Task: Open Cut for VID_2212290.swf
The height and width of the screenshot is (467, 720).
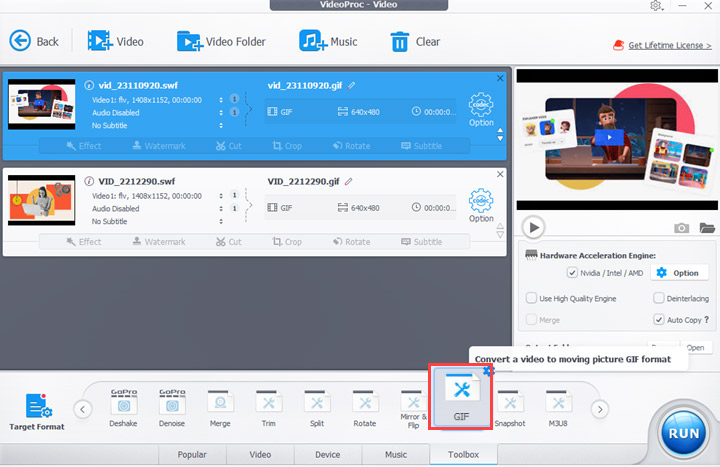Action: tap(229, 242)
